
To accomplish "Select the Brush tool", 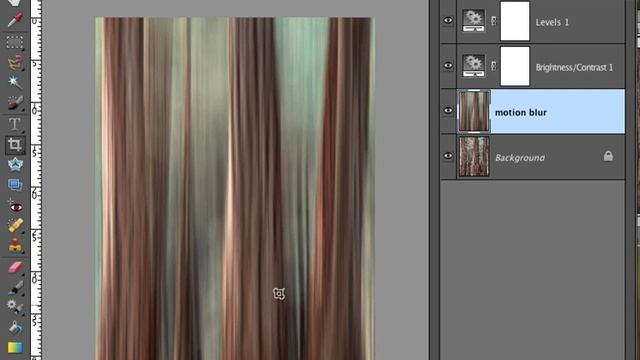I will (x=15, y=287).
